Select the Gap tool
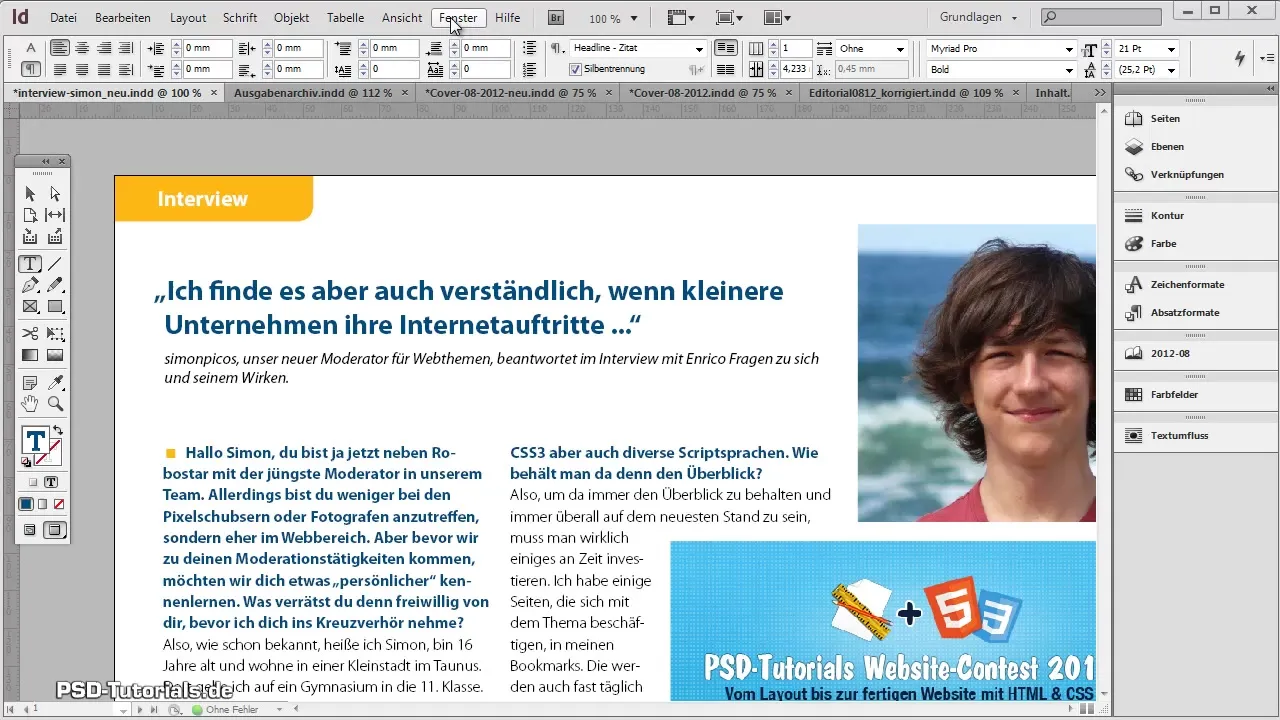The width and height of the screenshot is (1280, 720). point(55,215)
